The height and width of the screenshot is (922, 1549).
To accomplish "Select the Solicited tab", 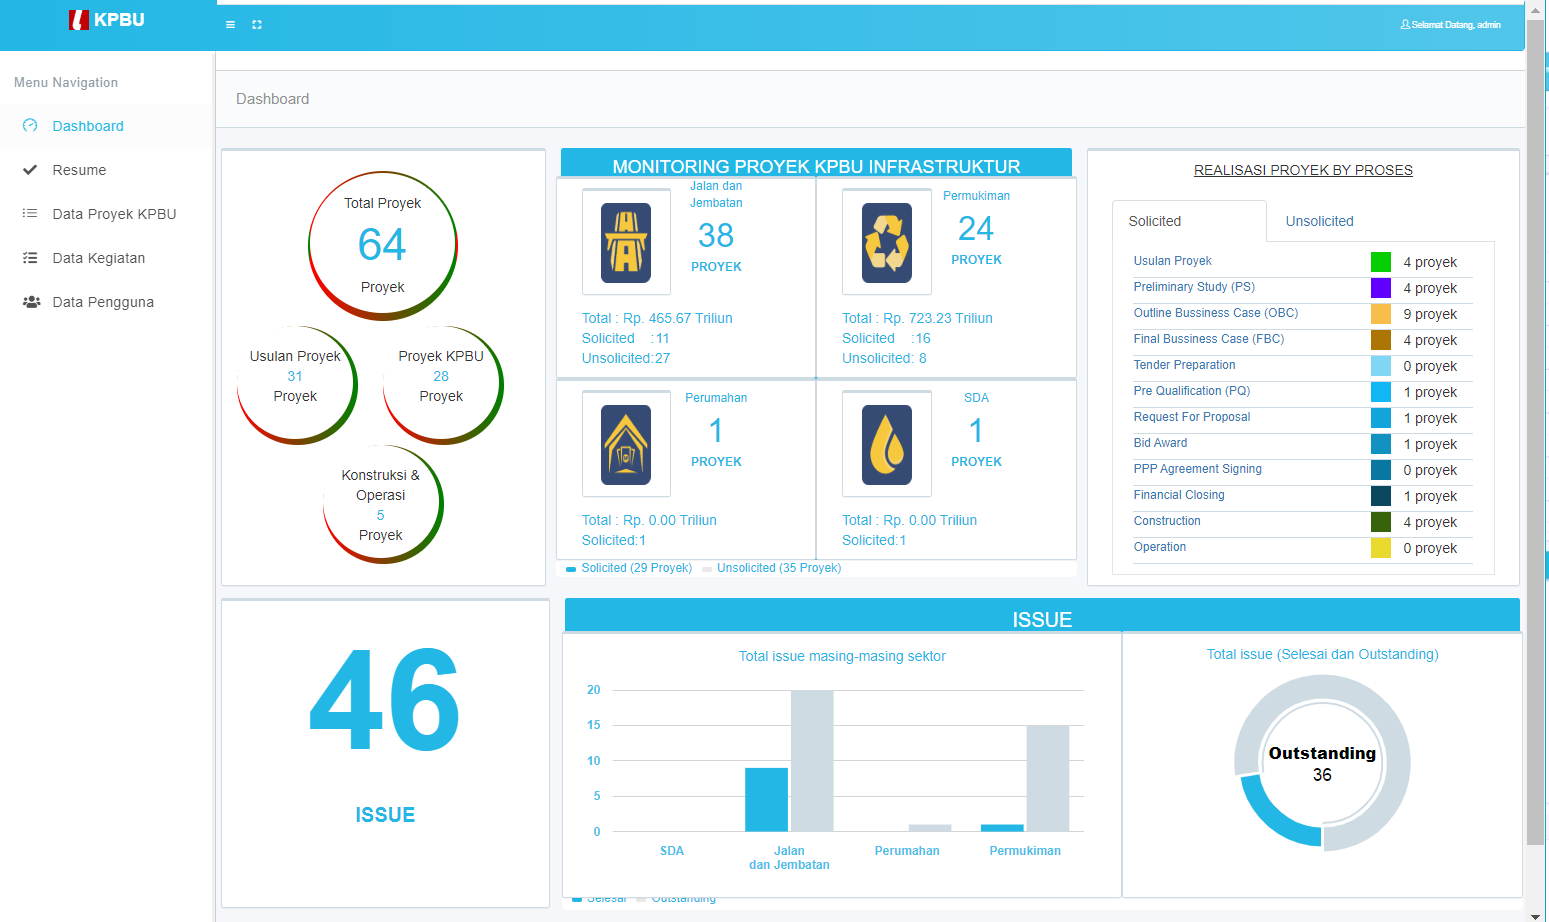I will [x=1155, y=221].
